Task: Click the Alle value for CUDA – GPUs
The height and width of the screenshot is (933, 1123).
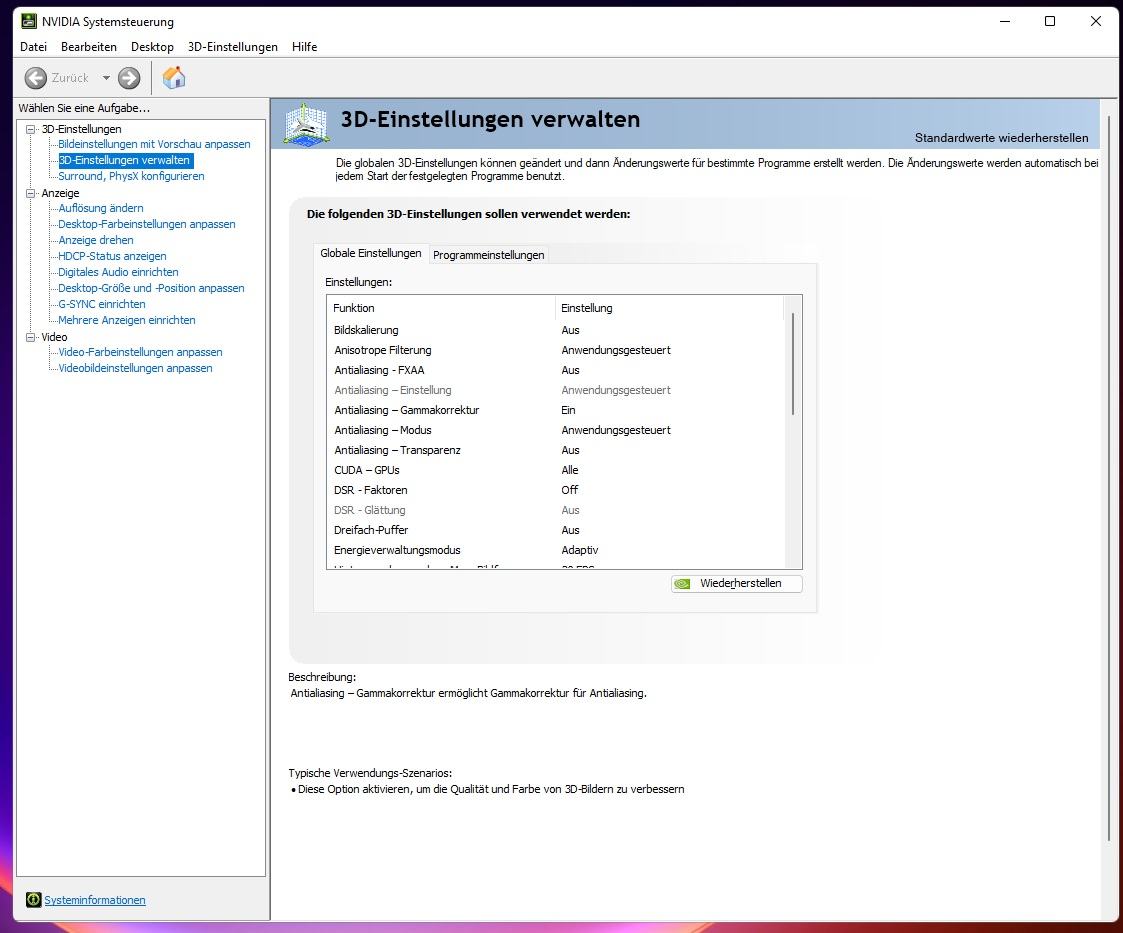Action: [x=569, y=470]
